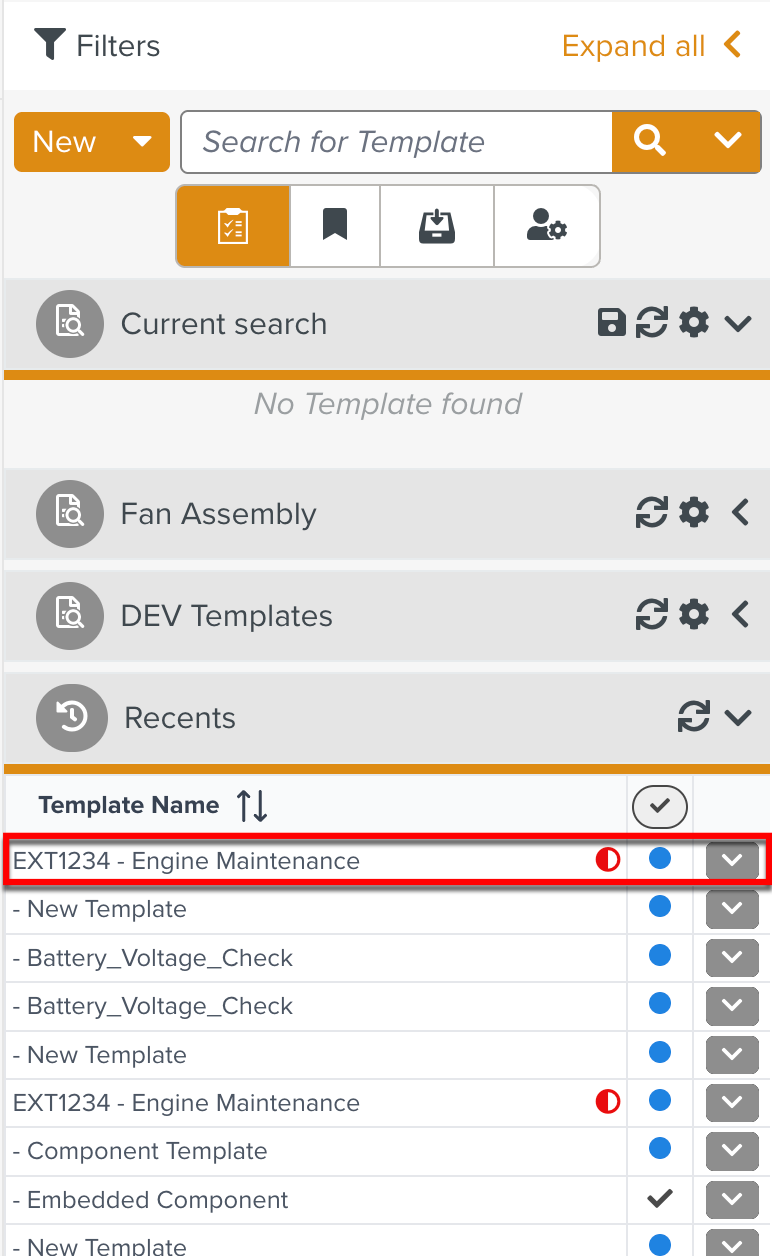The height and width of the screenshot is (1256, 772).
Task: Open Current search settings gear
Action: click(693, 323)
